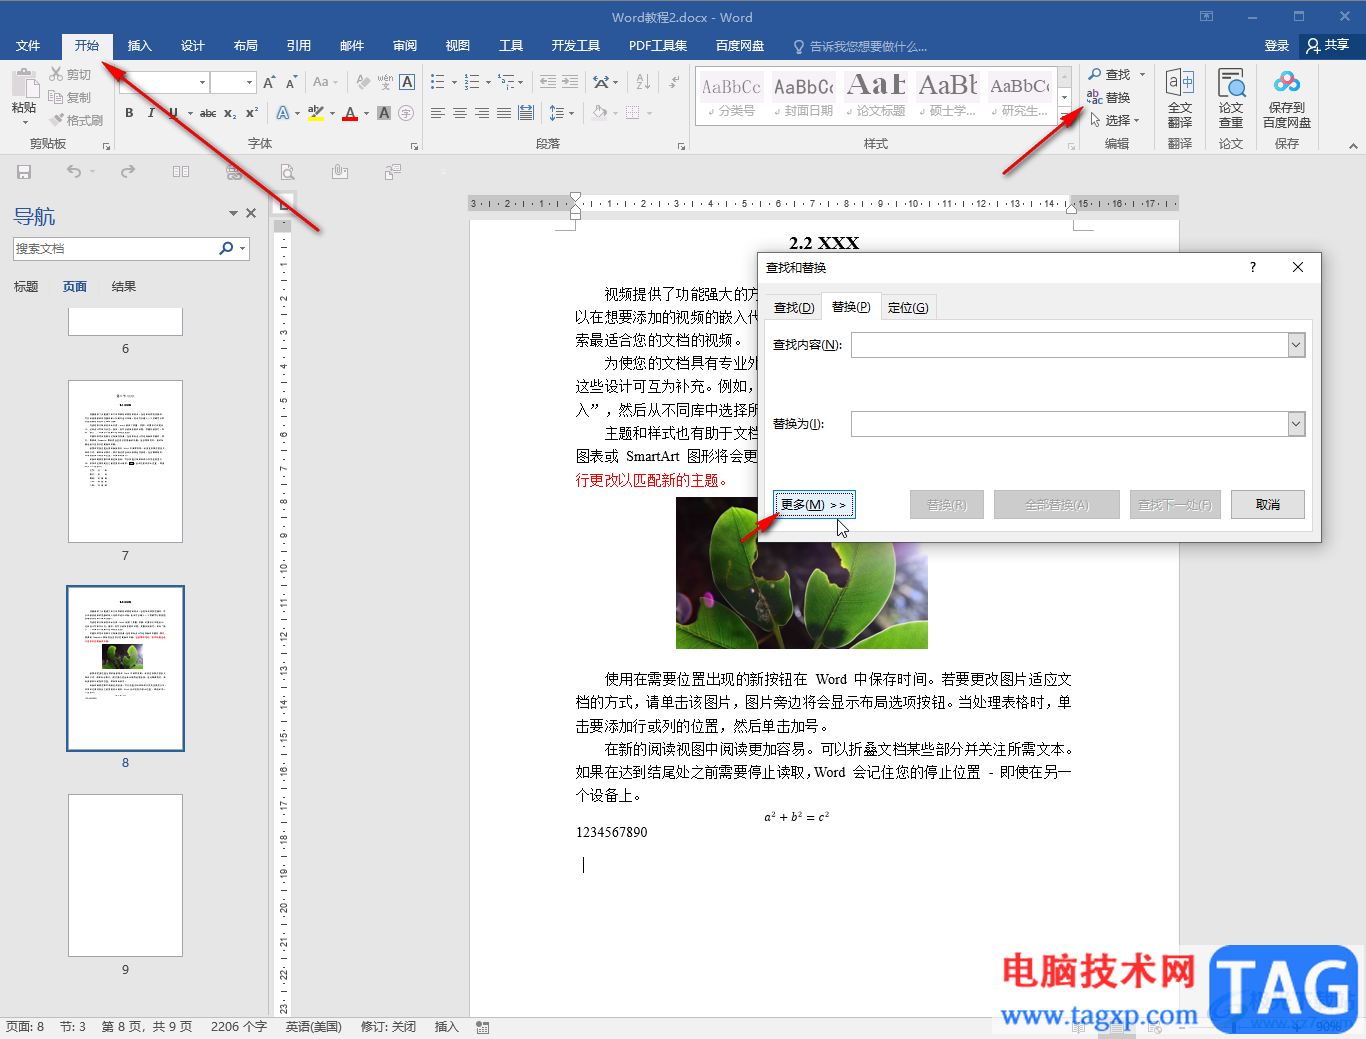Switch to Headings tab in navigation pane
The height and width of the screenshot is (1039, 1366).
[x=26, y=287]
